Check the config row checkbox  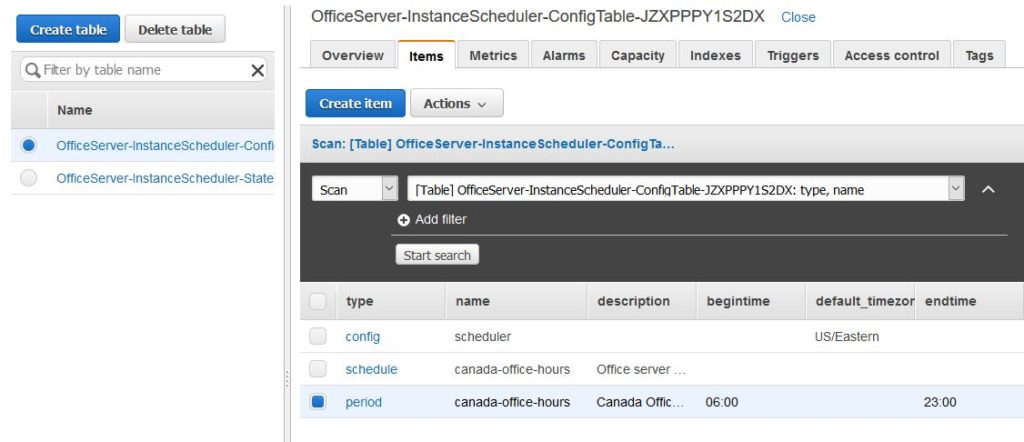point(318,337)
